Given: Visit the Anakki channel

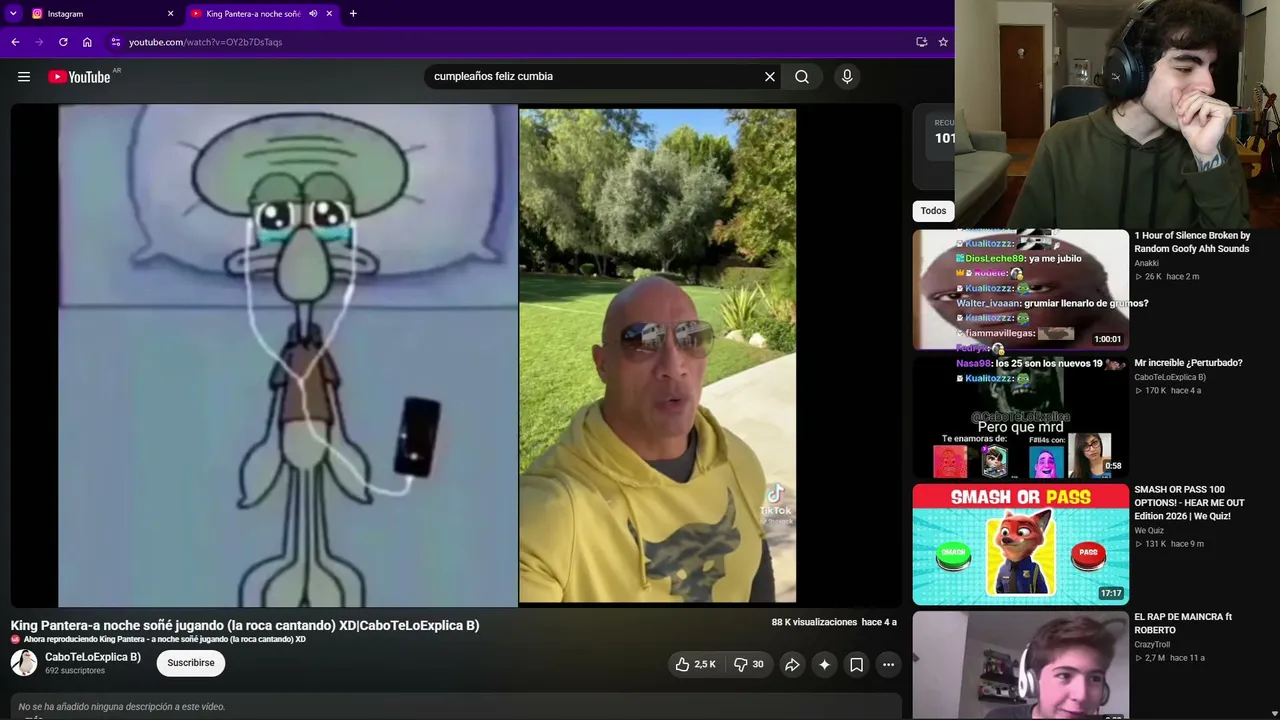Looking at the screenshot, I should [x=1147, y=263].
